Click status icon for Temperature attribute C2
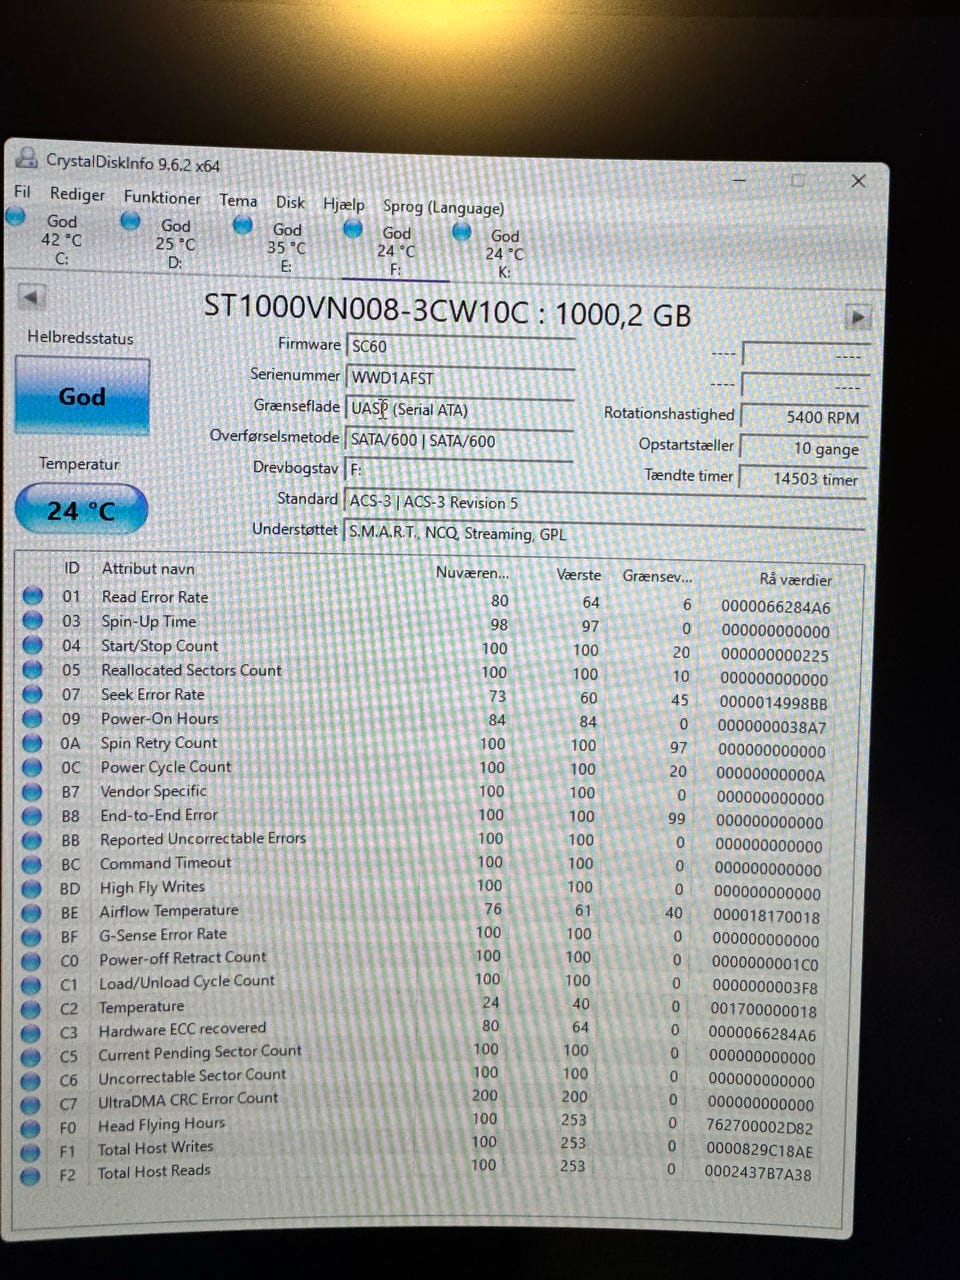The image size is (960, 1280). click(32, 1008)
